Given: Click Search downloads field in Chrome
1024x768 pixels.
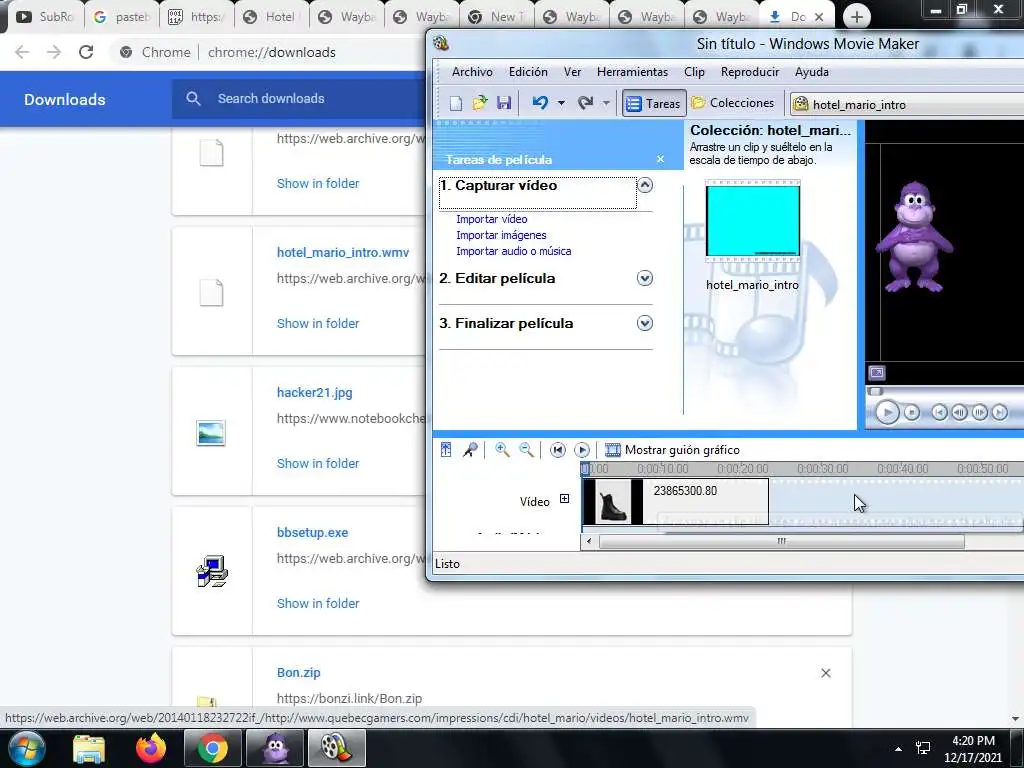Looking at the screenshot, I should (x=300, y=99).
